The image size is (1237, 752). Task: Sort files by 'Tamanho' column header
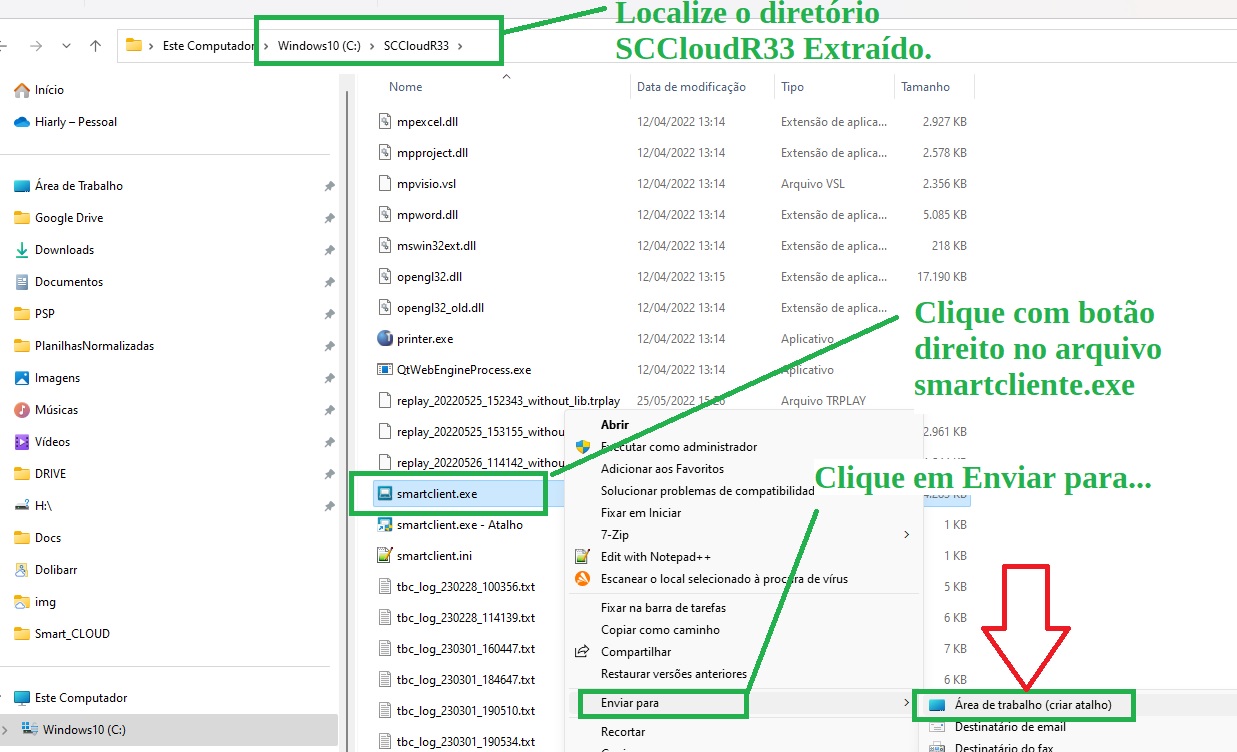pos(925,87)
